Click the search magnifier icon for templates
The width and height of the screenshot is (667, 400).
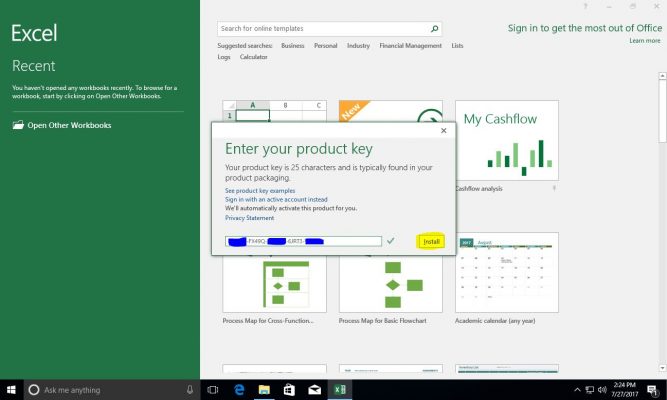[x=434, y=29]
